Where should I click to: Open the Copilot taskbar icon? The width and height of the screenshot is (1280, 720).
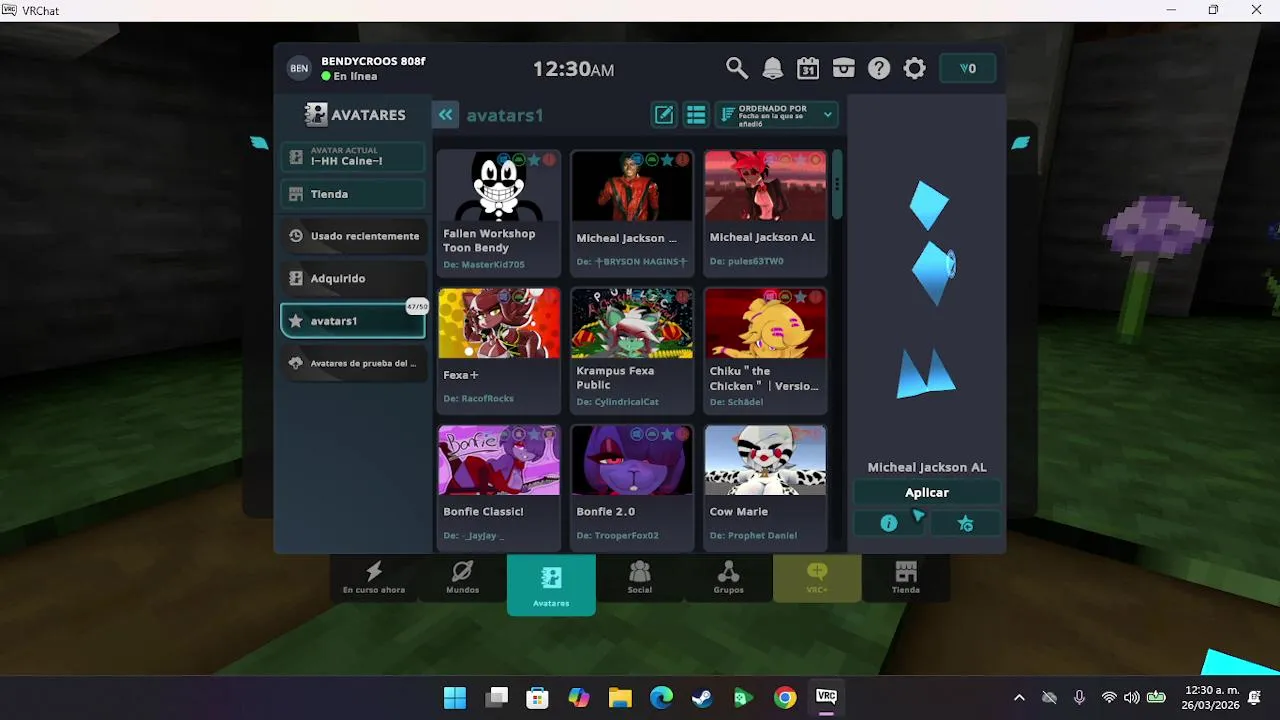579,697
